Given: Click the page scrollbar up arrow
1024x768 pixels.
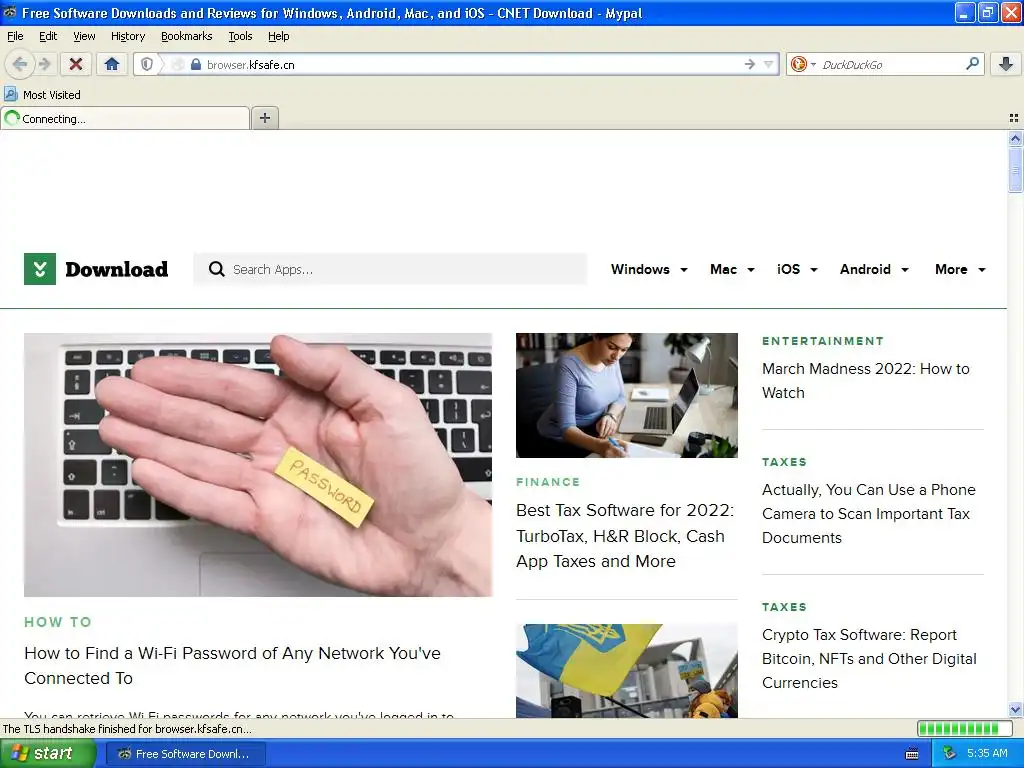Looking at the screenshot, I should 1015,138.
